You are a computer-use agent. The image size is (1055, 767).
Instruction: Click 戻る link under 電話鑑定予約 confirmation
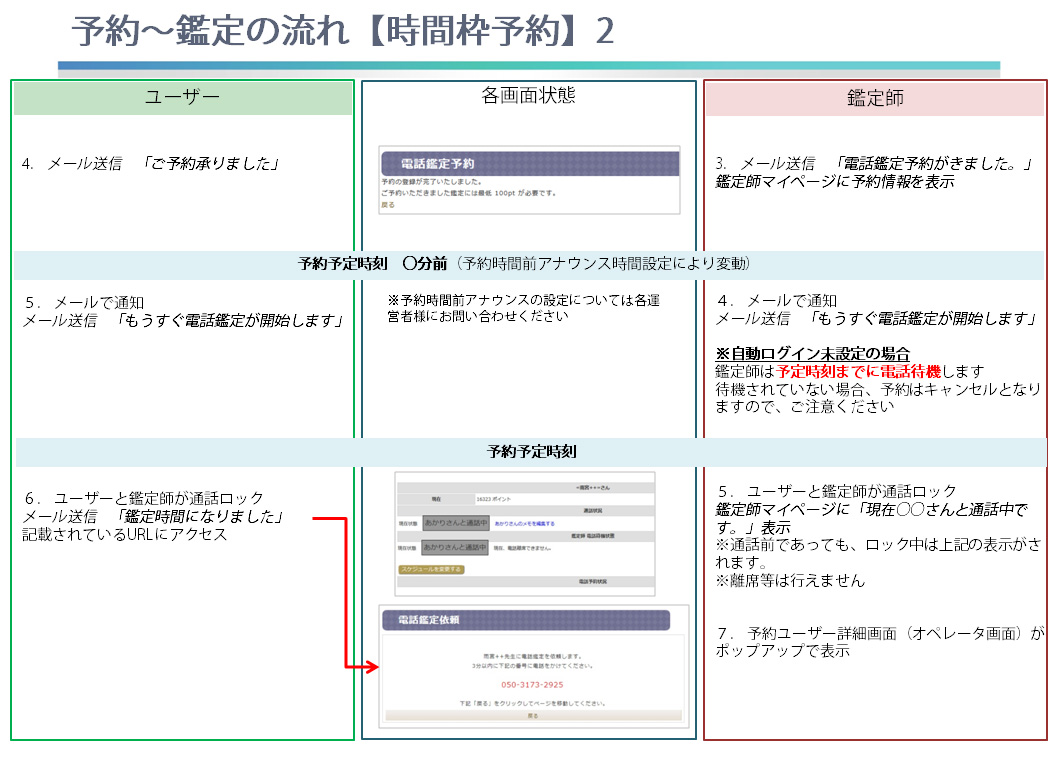coord(388,205)
